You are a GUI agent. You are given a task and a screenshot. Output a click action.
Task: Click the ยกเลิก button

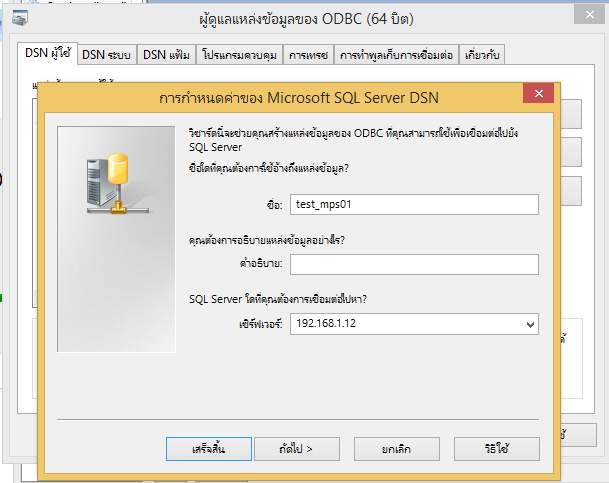click(397, 449)
